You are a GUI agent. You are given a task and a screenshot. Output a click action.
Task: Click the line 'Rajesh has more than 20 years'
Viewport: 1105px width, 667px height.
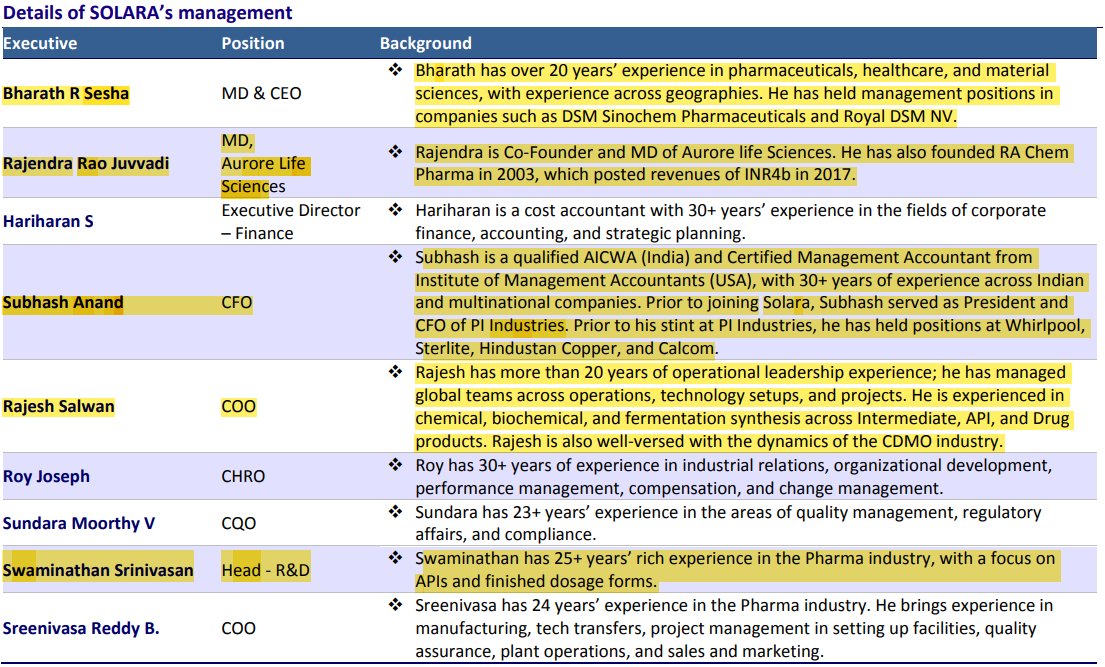(741, 372)
